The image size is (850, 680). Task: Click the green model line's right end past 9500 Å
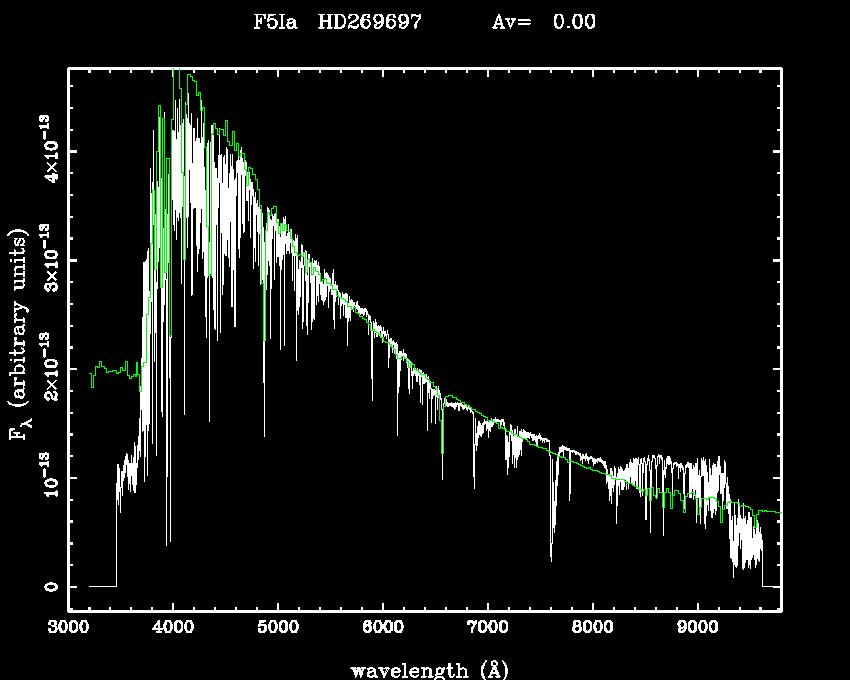770,512
